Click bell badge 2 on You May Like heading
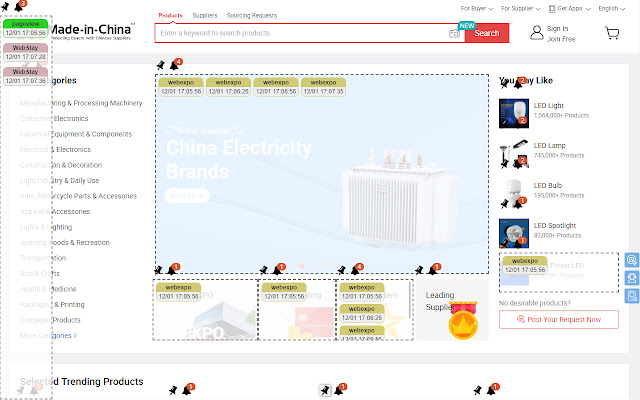 (520, 83)
